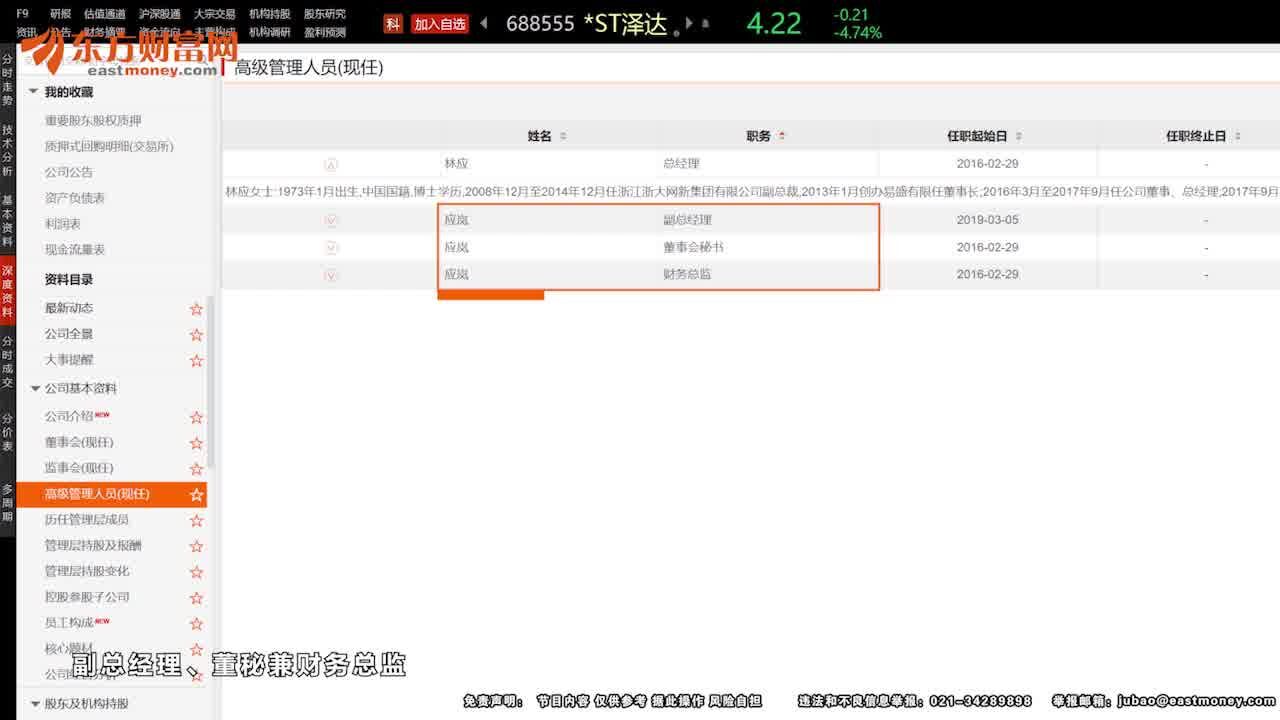
Task: Click the 科 badge beside 加入自选
Action: (x=393, y=24)
